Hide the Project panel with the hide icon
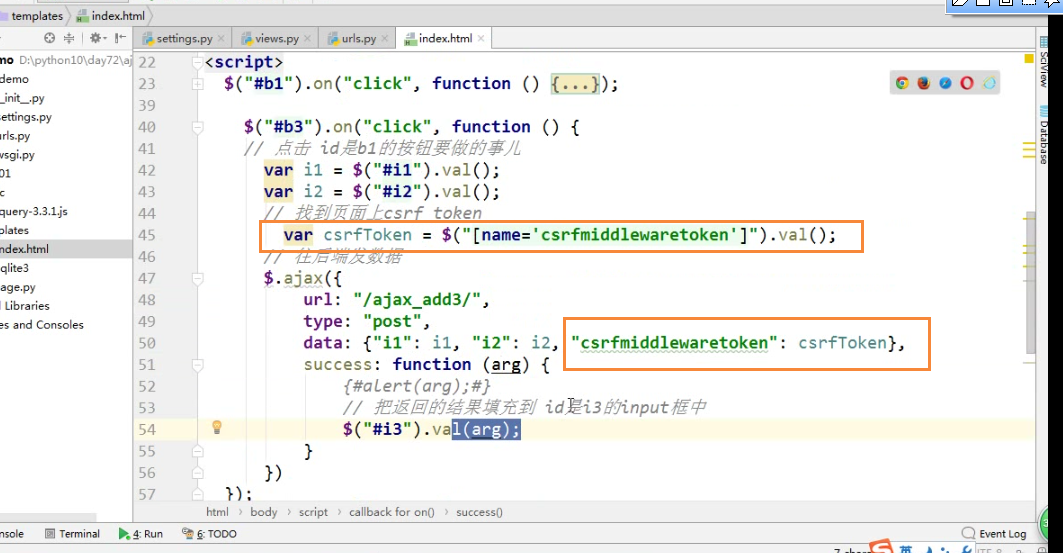Screen dimensions: 1063x553 [x=121, y=39]
